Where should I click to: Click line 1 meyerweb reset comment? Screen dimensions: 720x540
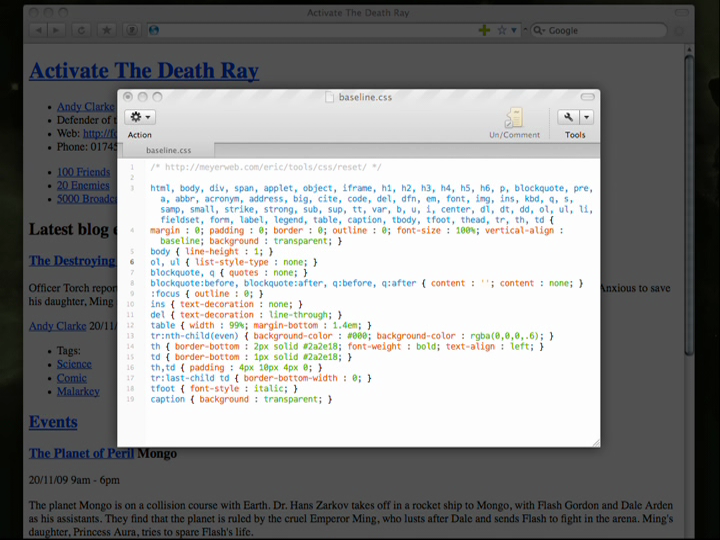click(x=266, y=167)
